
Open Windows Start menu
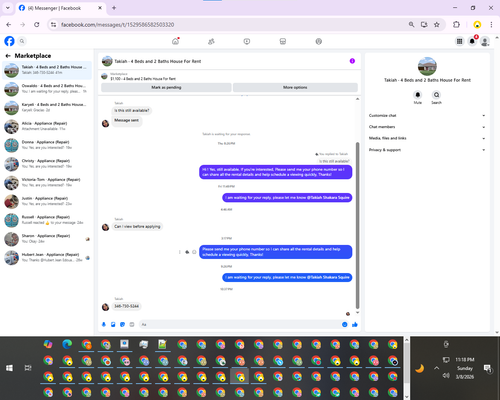pos(9,368)
